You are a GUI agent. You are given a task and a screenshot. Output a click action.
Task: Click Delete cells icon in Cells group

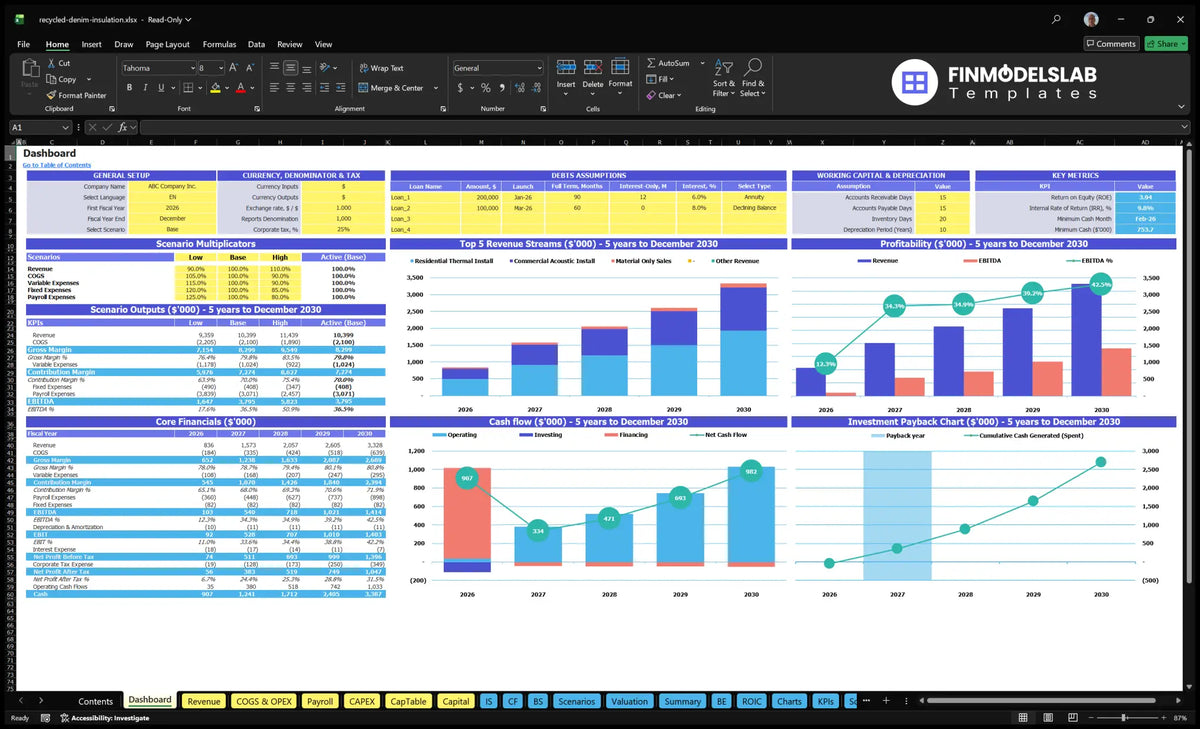[x=593, y=67]
